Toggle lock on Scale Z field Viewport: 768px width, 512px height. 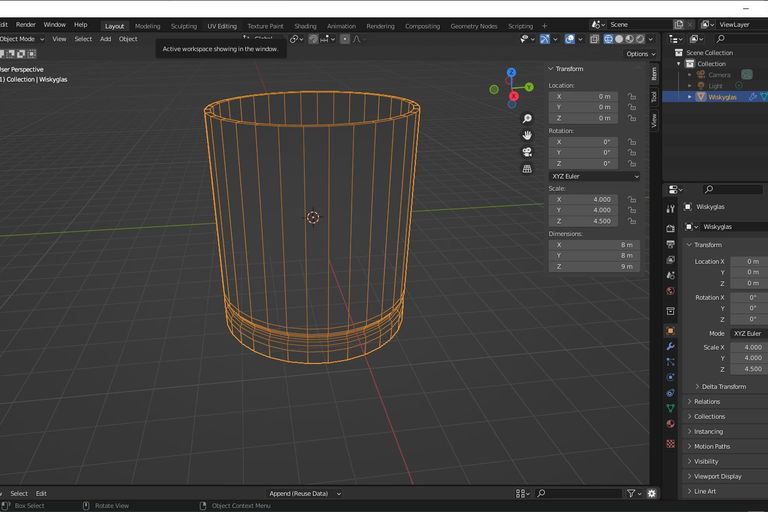tap(632, 221)
